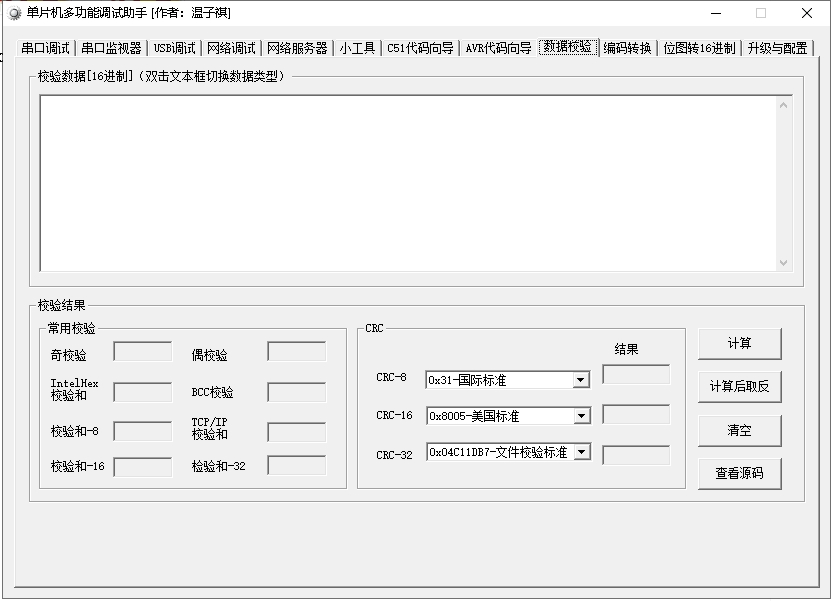Click the 常用校验 group label
833x601 pixels.
coord(71,328)
